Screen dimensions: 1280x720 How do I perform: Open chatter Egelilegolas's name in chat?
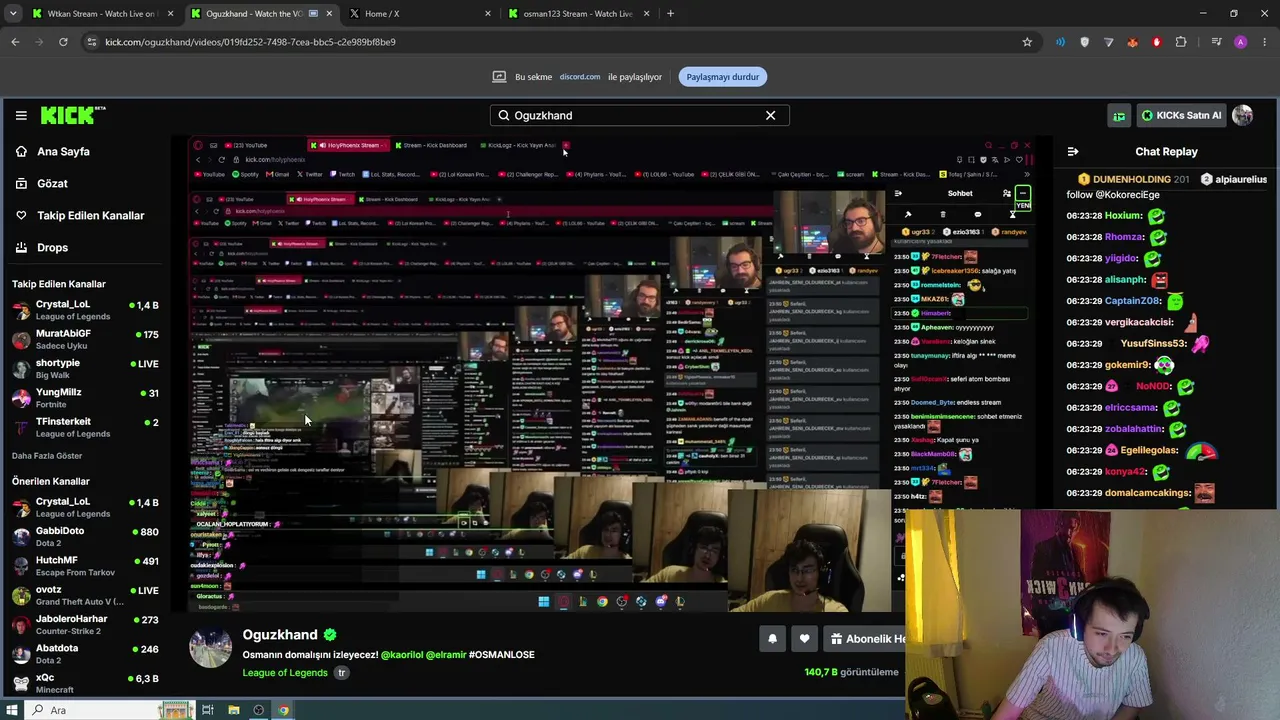click(1149, 450)
